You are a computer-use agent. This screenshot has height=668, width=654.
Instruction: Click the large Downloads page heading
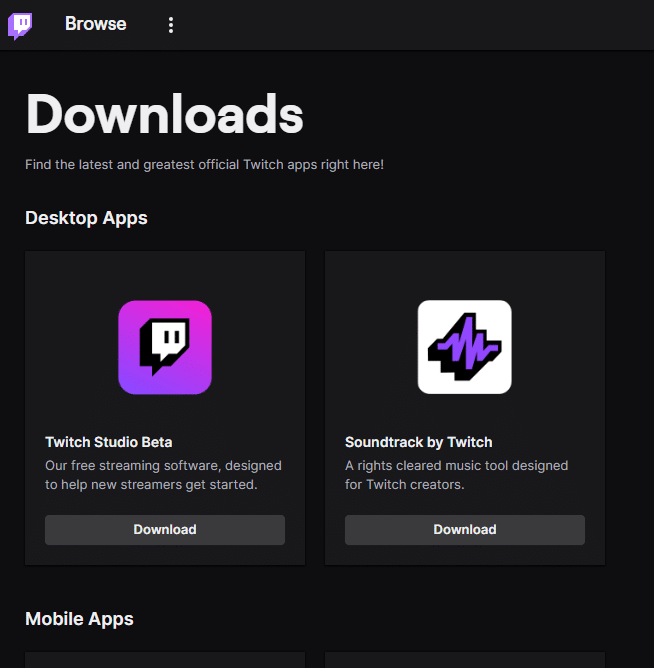pos(164,114)
